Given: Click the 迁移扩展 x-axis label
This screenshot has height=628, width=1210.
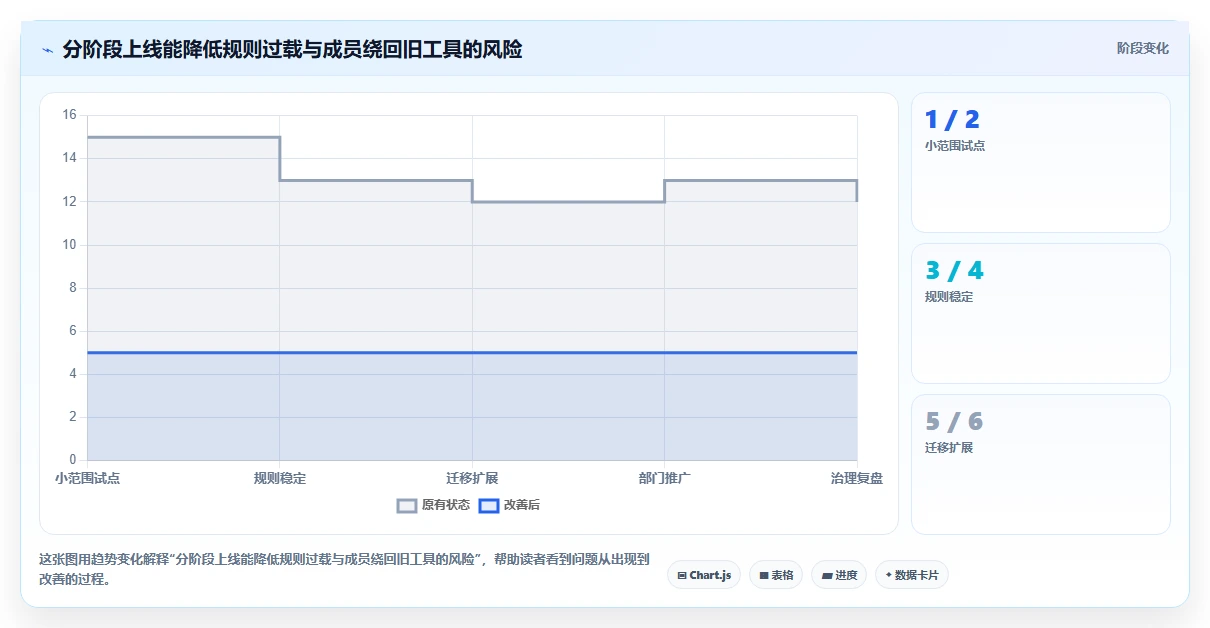Looking at the screenshot, I should point(472,478).
